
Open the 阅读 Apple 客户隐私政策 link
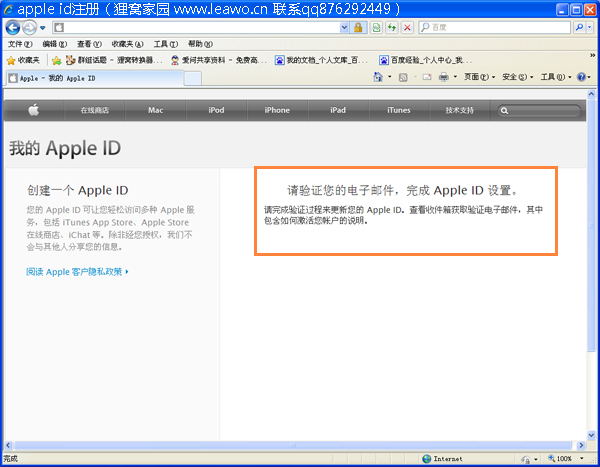click(77, 272)
